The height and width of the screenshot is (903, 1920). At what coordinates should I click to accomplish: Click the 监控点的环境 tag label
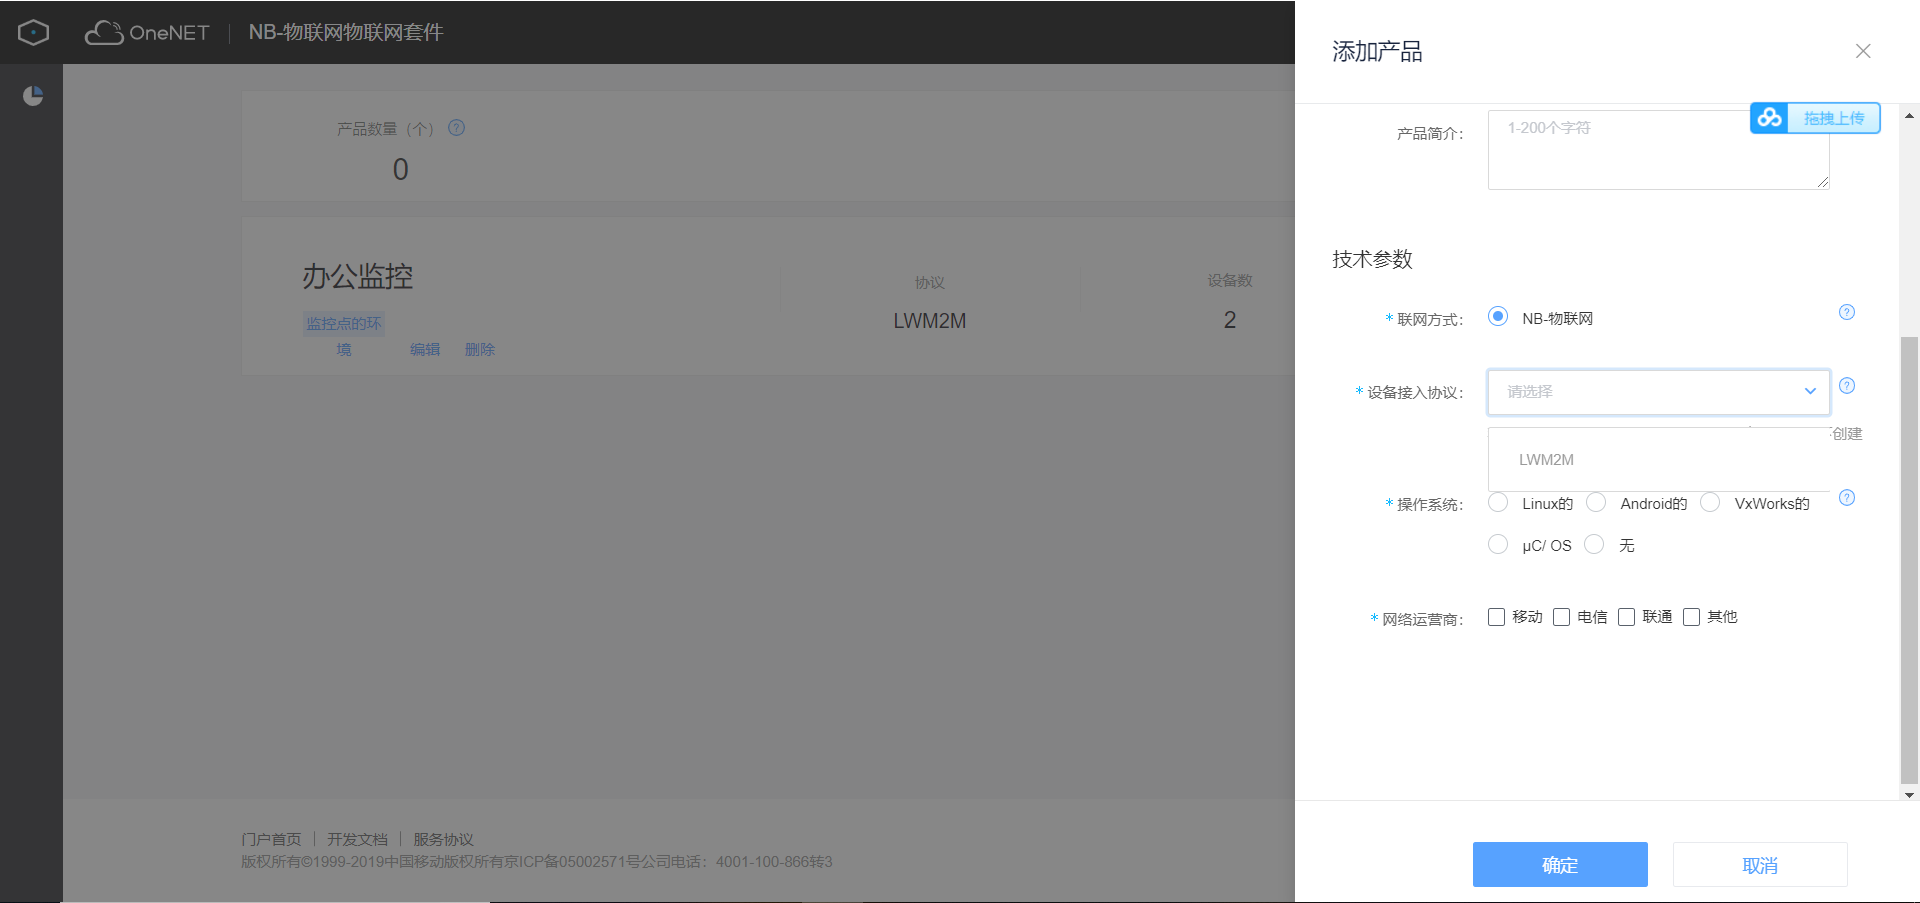click(344, 336)
